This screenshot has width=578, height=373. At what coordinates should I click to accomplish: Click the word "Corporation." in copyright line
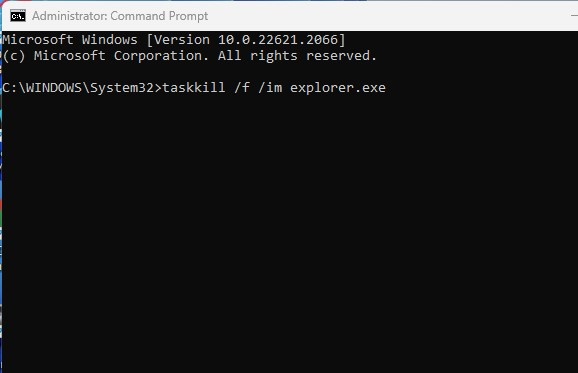(x=161, y=56)
